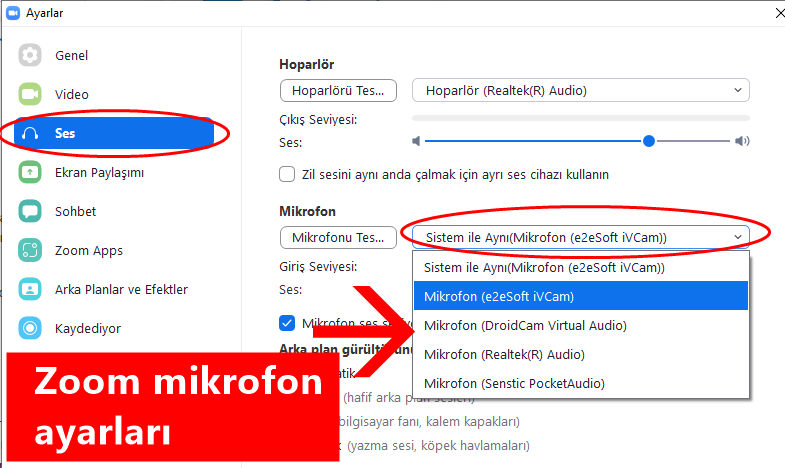Select Mikrofon (DroidCam Virtual Audio) option

click(581, 325)
